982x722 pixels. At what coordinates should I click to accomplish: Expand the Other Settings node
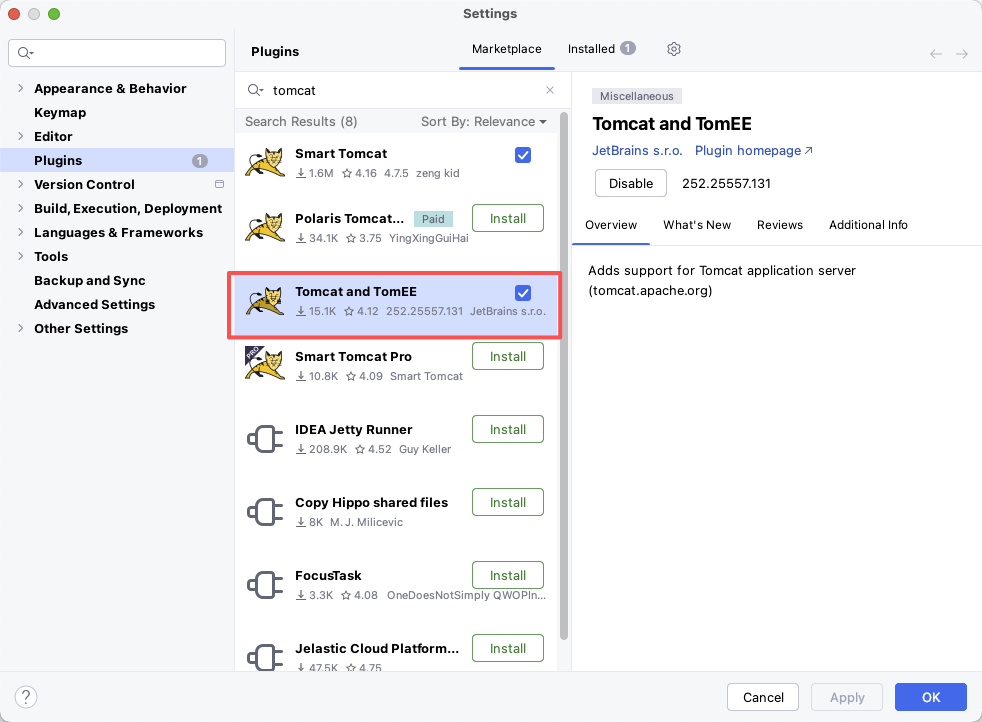(x=21, y=328)
